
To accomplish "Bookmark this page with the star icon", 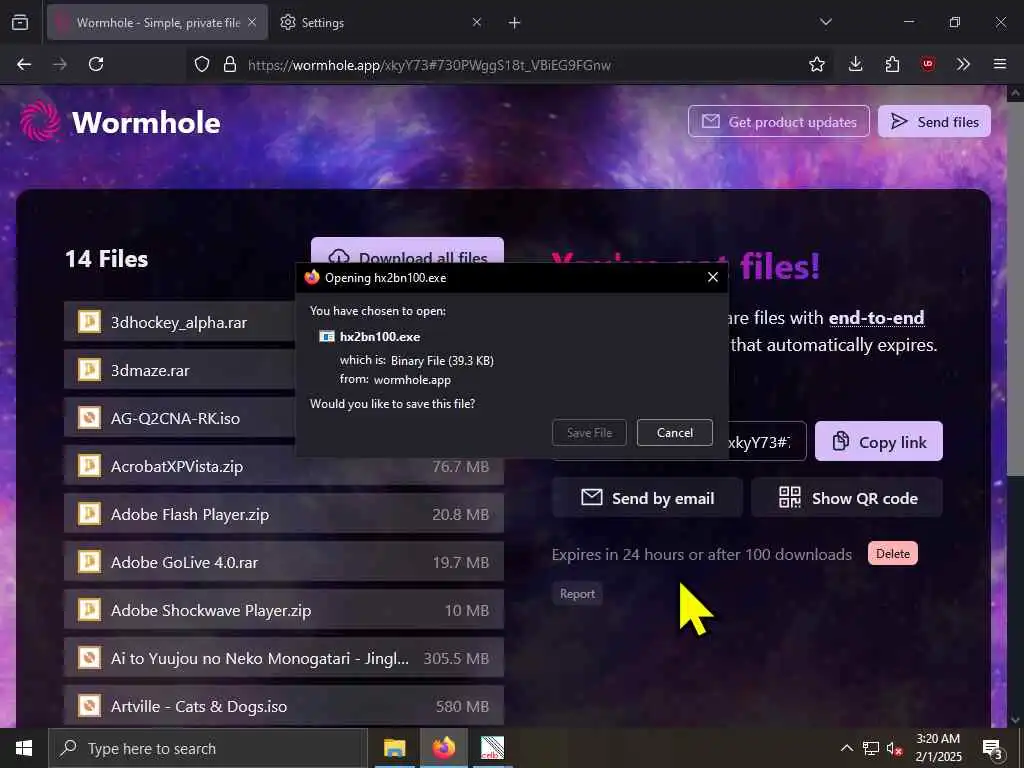I will point(817,64).
